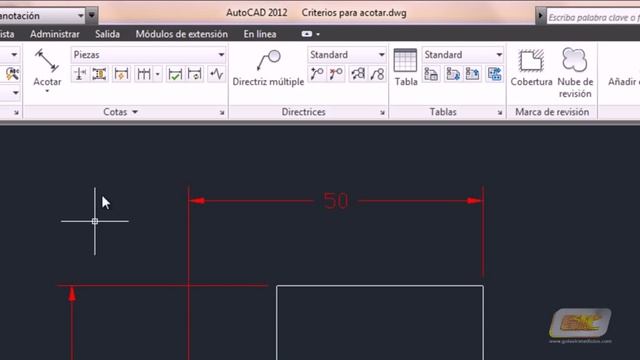Open the ribbon display options arrow

pyautogui.click(x=318, y=34)
